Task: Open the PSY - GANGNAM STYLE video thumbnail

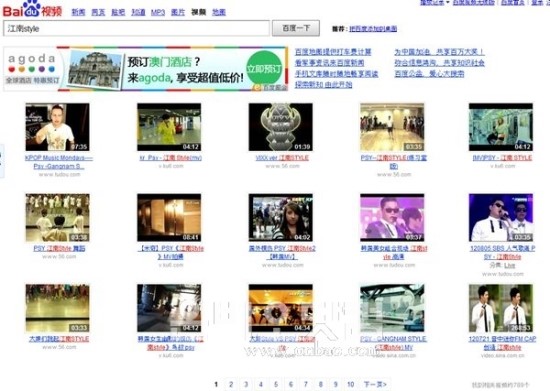Action: point(392,308)
